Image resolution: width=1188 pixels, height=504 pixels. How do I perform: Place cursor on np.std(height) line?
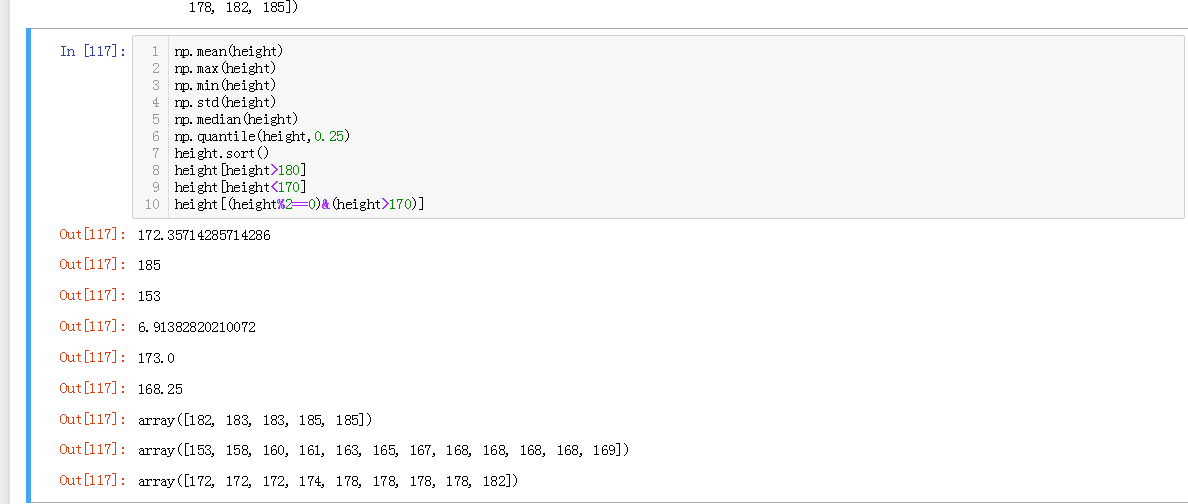pos(225,102)
